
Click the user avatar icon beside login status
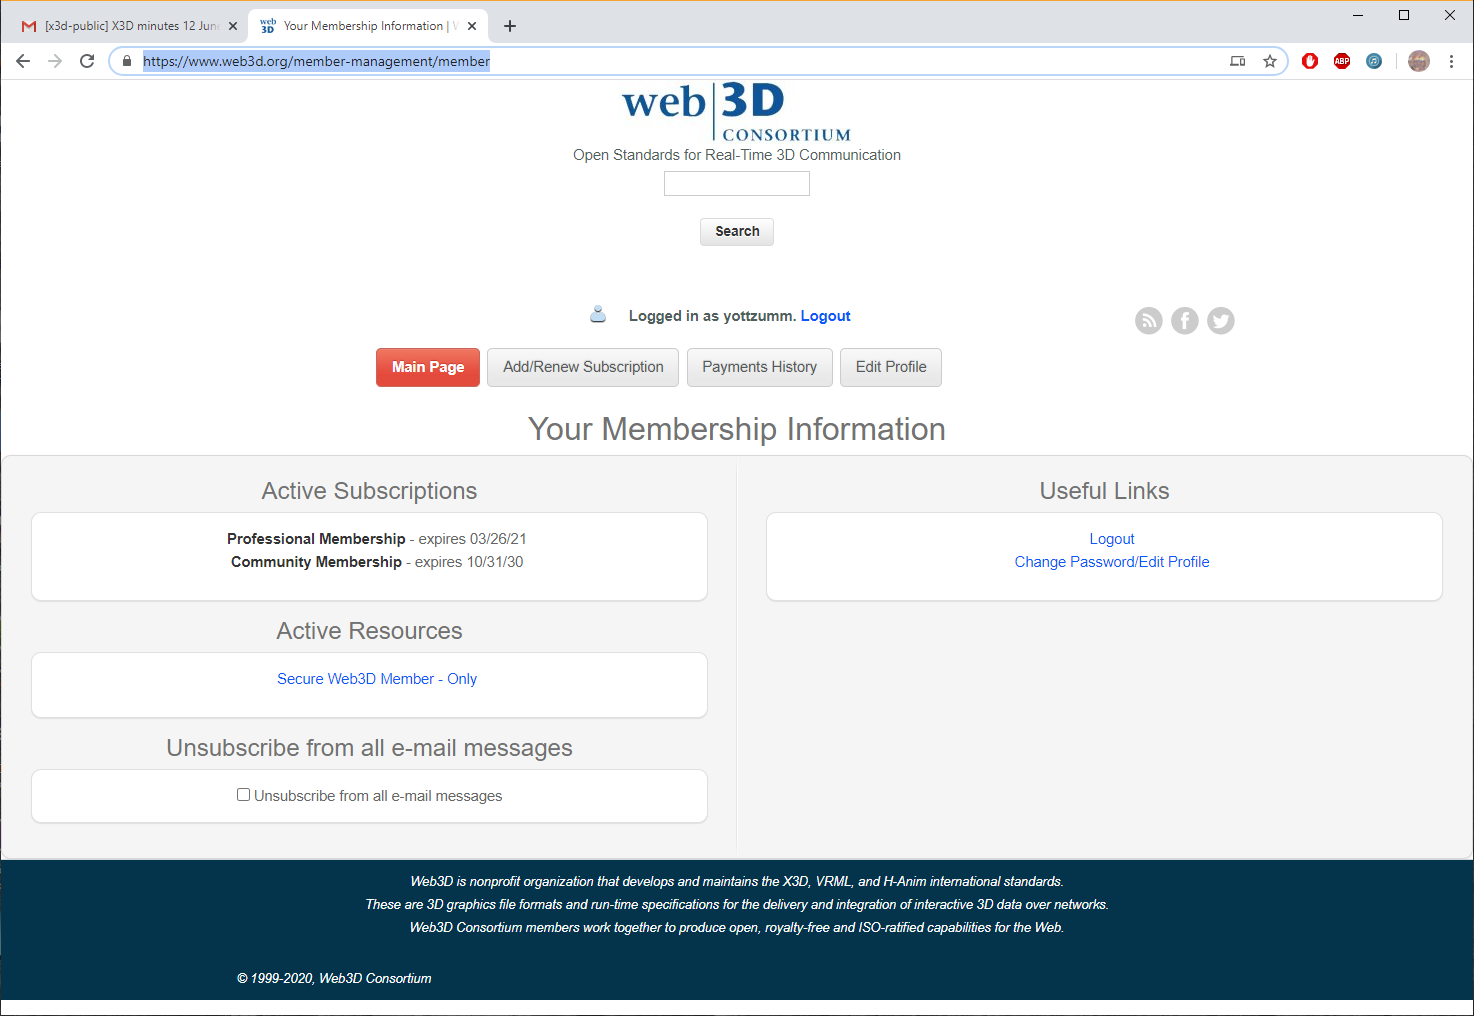[x=598, y=315]
